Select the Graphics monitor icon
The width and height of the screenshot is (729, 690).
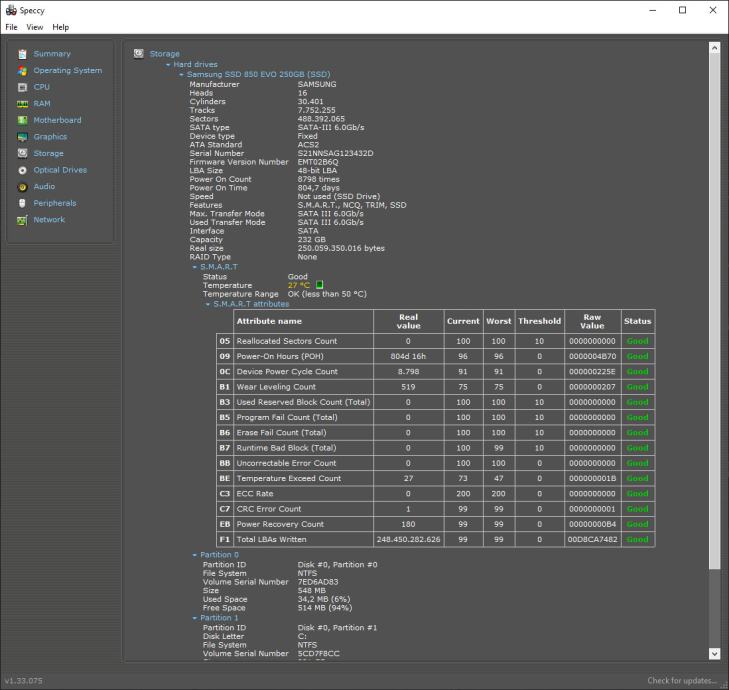tap(22, 137)
